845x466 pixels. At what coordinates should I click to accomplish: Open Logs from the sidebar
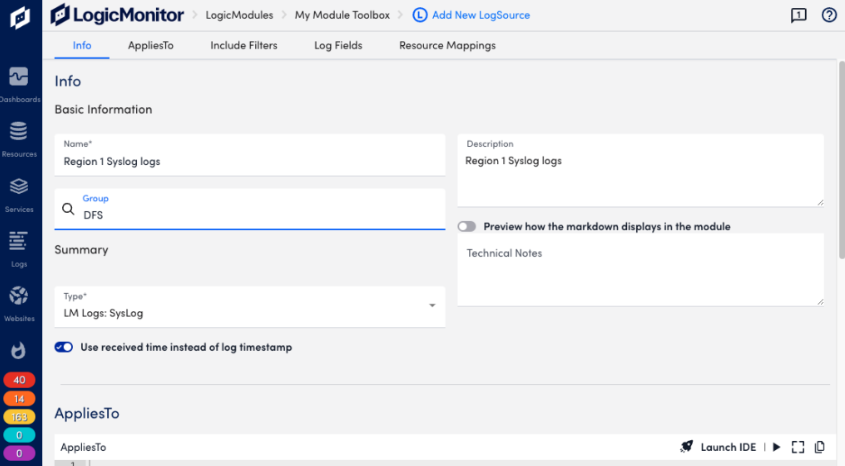point(19,249)
